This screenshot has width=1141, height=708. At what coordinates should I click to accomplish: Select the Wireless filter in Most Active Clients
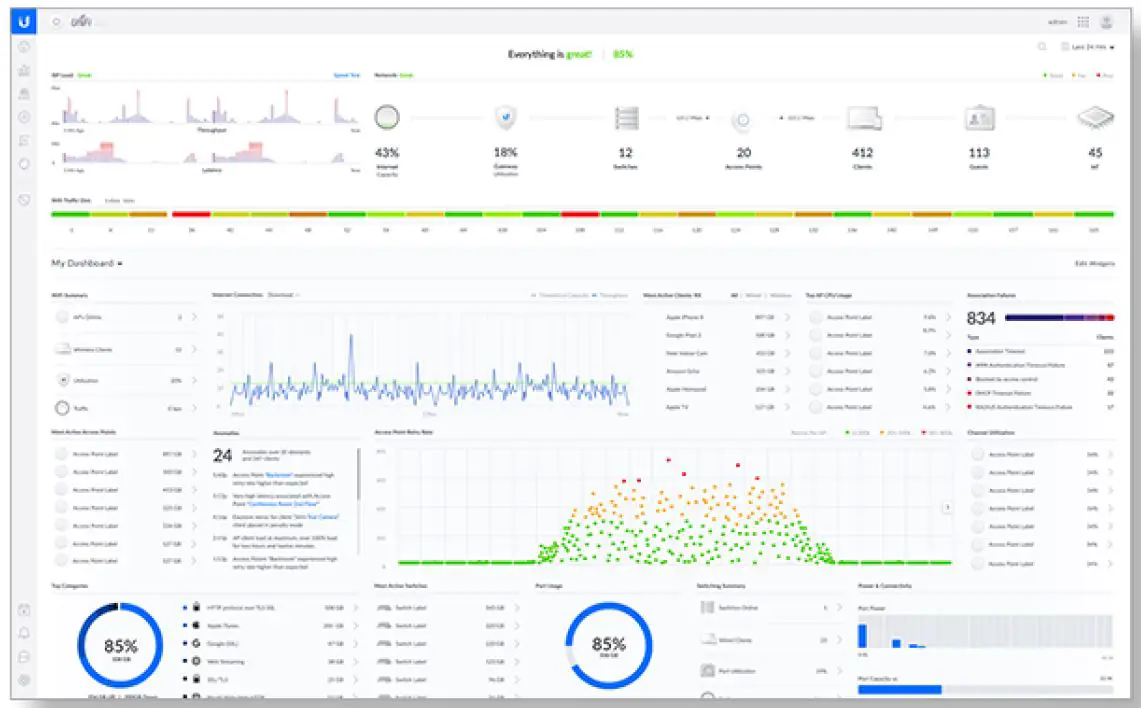pyautogui.click(x=780, y=295)
